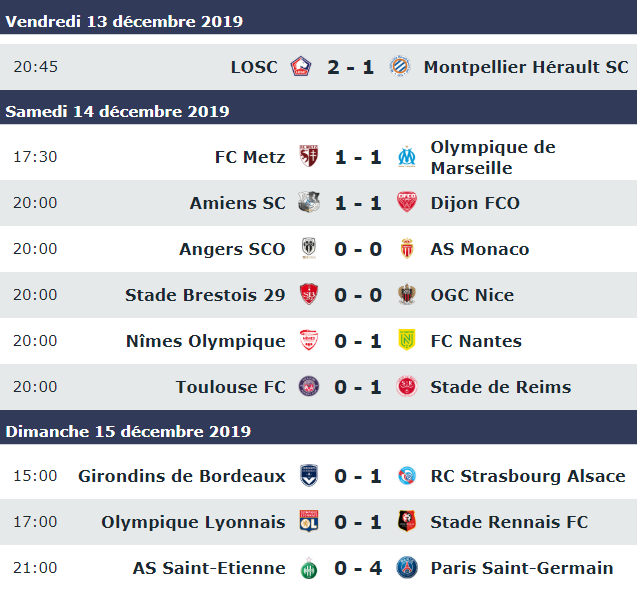The image size is (637, 590).
Task: Click the RC Strasbourg Alsace name
Action: click(x=528, y=476)
